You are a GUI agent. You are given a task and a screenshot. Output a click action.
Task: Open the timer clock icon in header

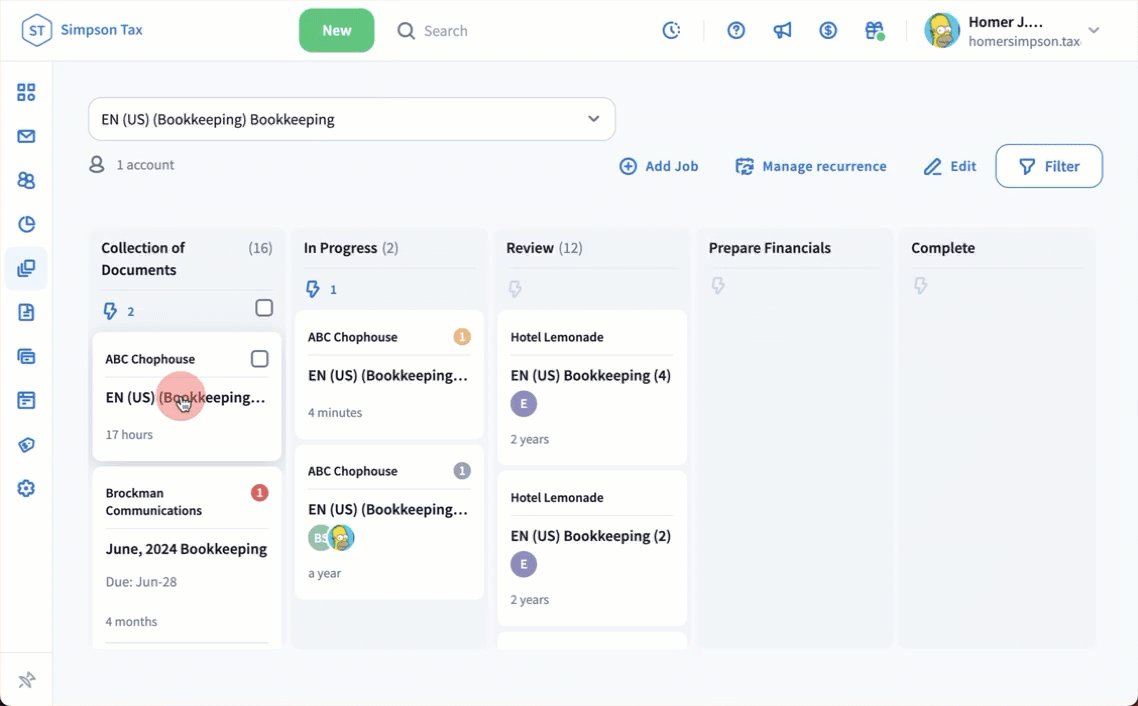(672, 31)
